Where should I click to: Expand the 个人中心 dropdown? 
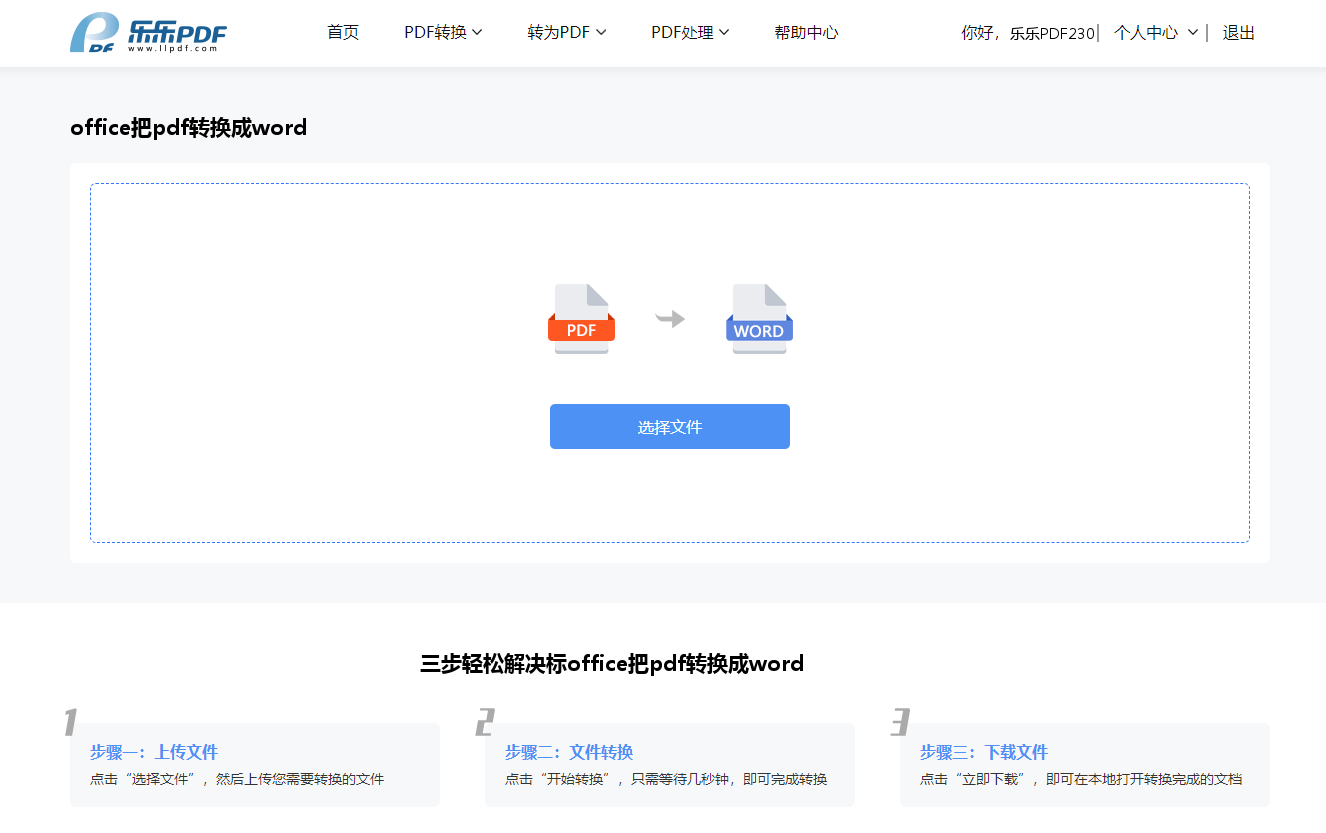[1156, 33]
